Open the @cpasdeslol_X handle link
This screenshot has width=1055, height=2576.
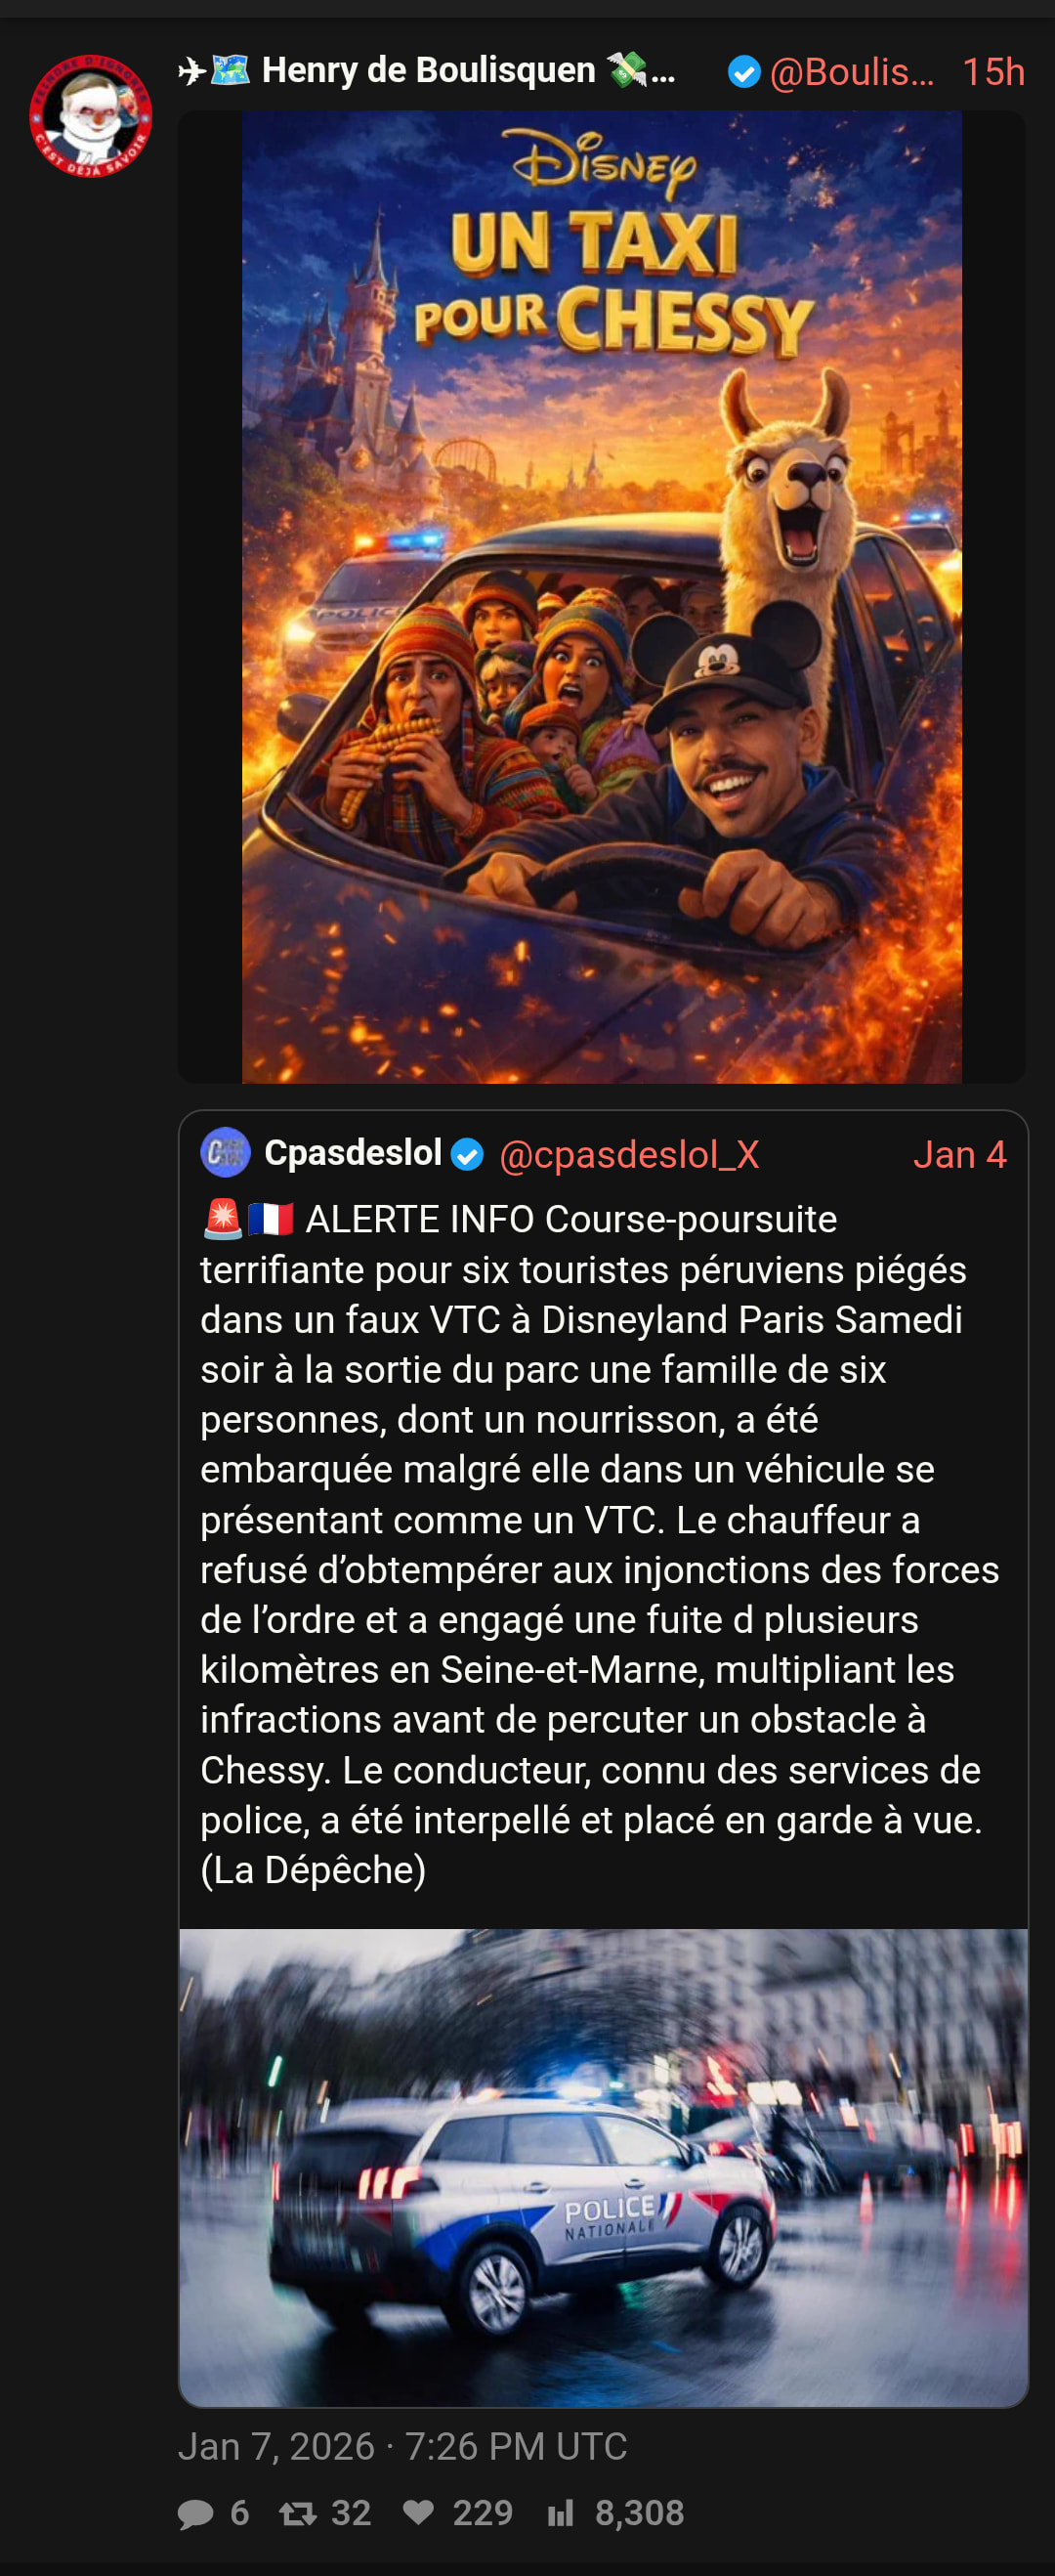click(629, 1155)
